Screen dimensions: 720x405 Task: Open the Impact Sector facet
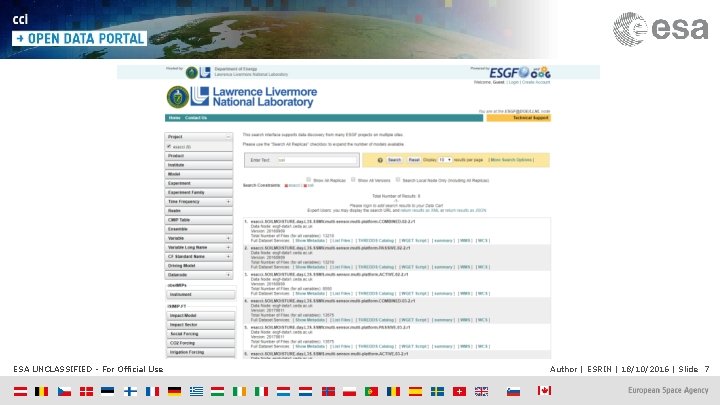pos(200,325)
